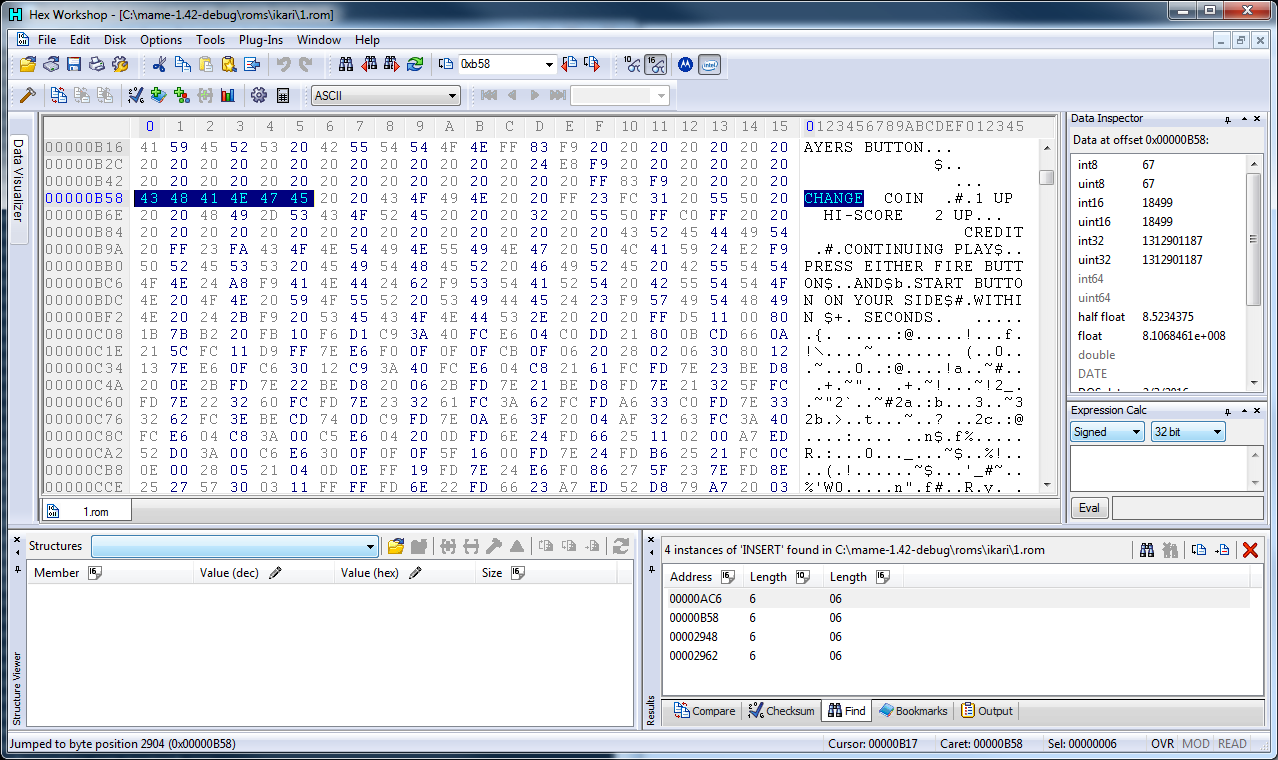
Task: Select the Find results tab
Action: coord(847,711)
